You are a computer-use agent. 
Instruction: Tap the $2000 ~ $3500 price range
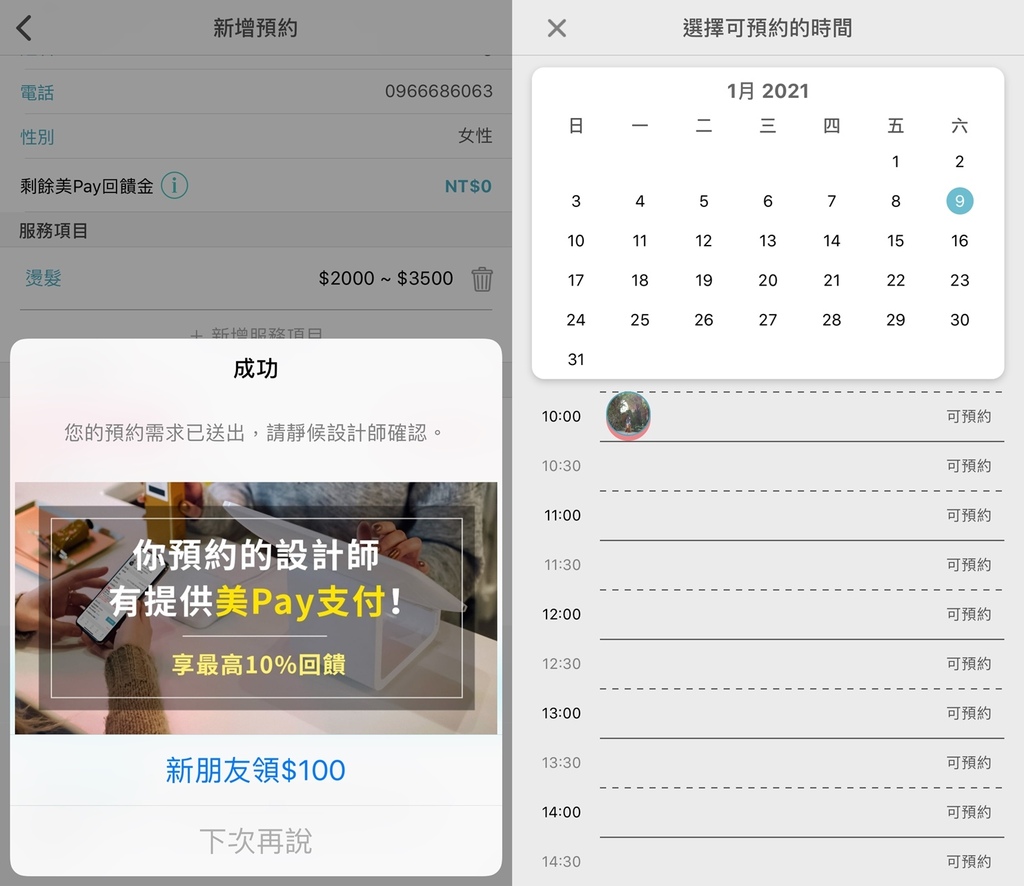(x=385, y=279)
